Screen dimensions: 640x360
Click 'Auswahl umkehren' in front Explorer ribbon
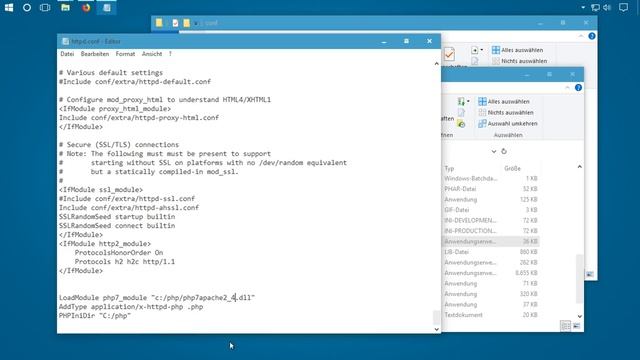508,123
